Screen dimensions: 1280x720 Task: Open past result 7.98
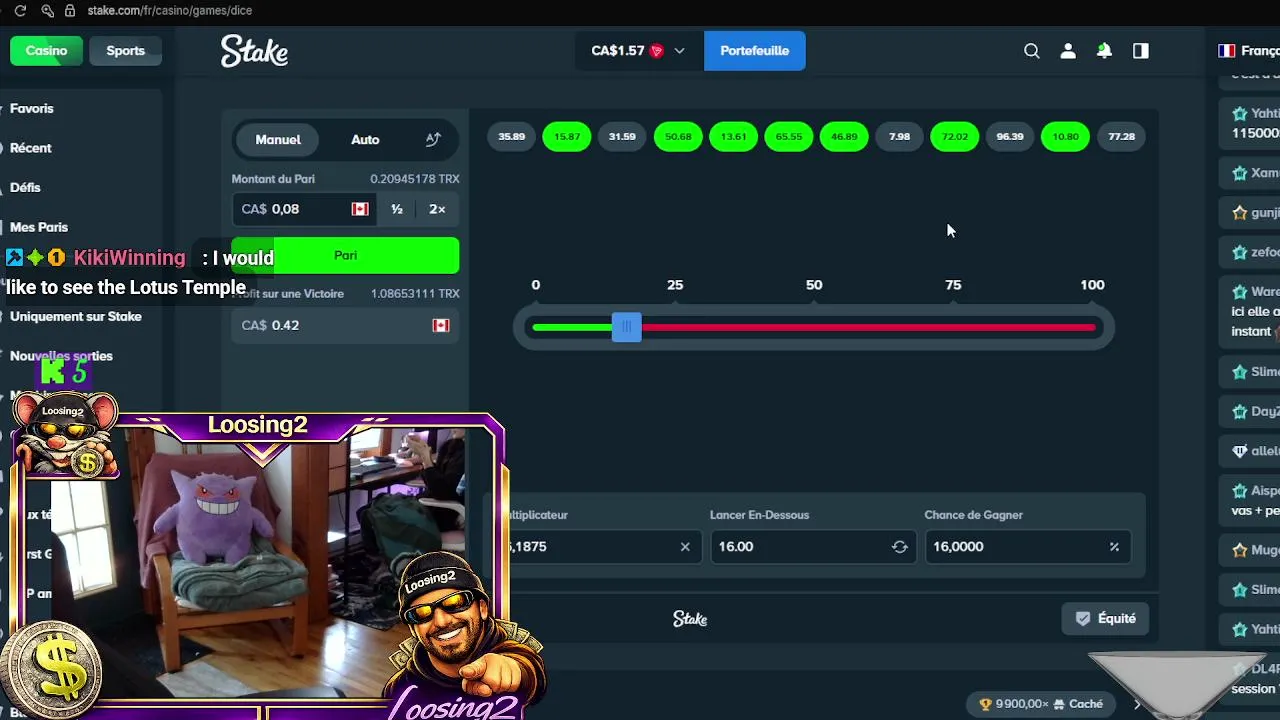coord(899,137)
